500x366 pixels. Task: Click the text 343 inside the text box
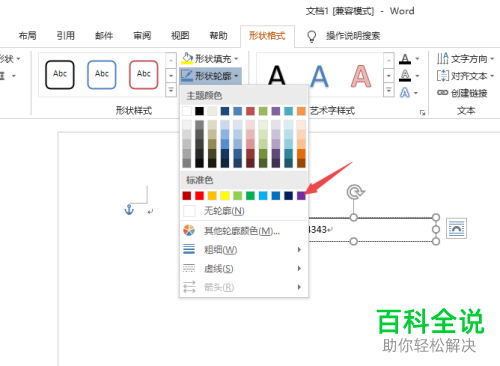pyautogui.click(x=319, y=229)
